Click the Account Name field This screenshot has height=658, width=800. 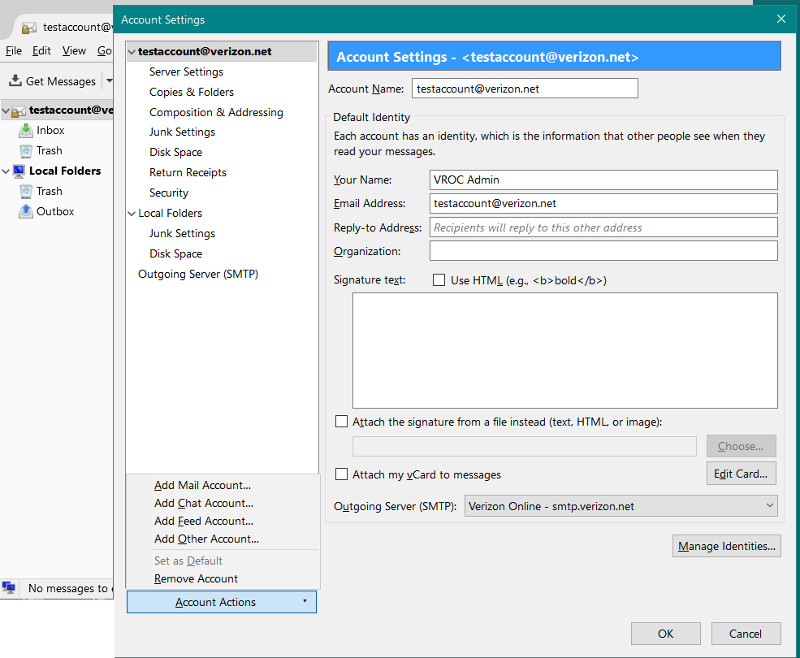click(x=525, y=88)
